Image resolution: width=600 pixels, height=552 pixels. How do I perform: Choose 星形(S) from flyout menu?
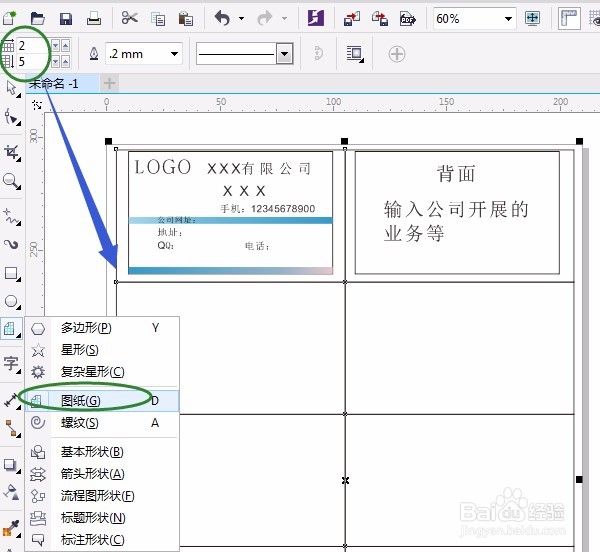pyautogui.click(x=102, y=350)
